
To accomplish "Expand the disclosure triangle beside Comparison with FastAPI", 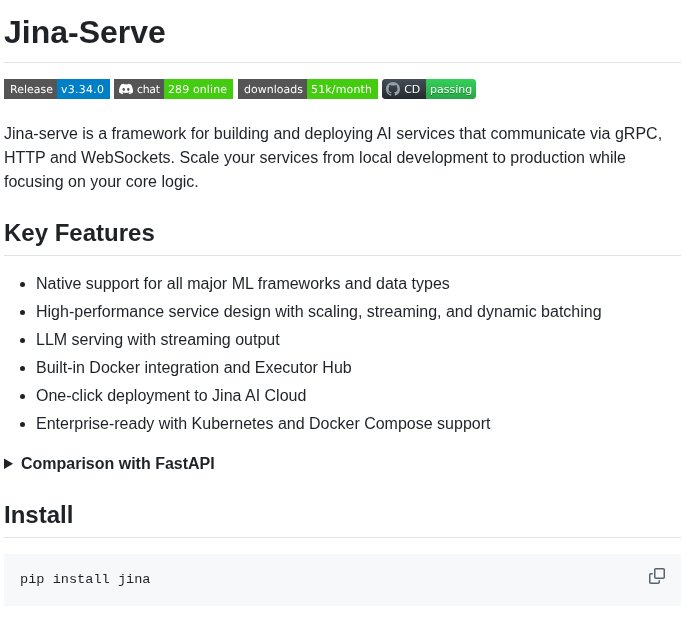I will click(x=9, y=463).
